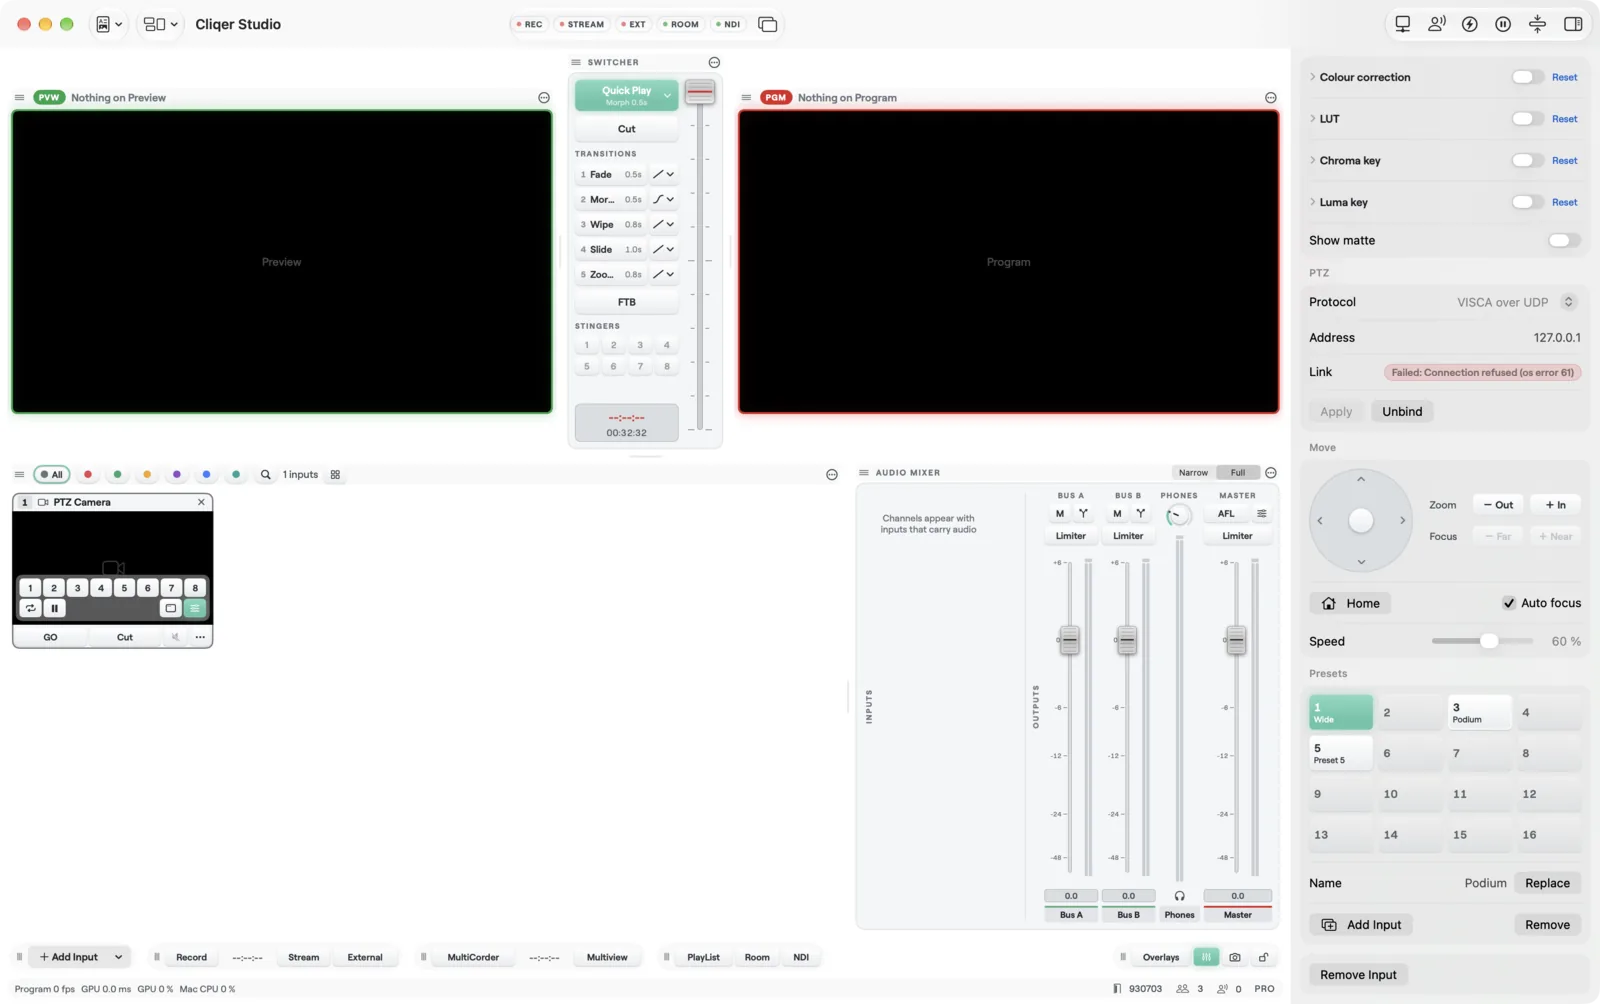Click the talking person icon in top toolbar
The width and height of the screenshot is (1600, 1004).
pos(1436,24)
